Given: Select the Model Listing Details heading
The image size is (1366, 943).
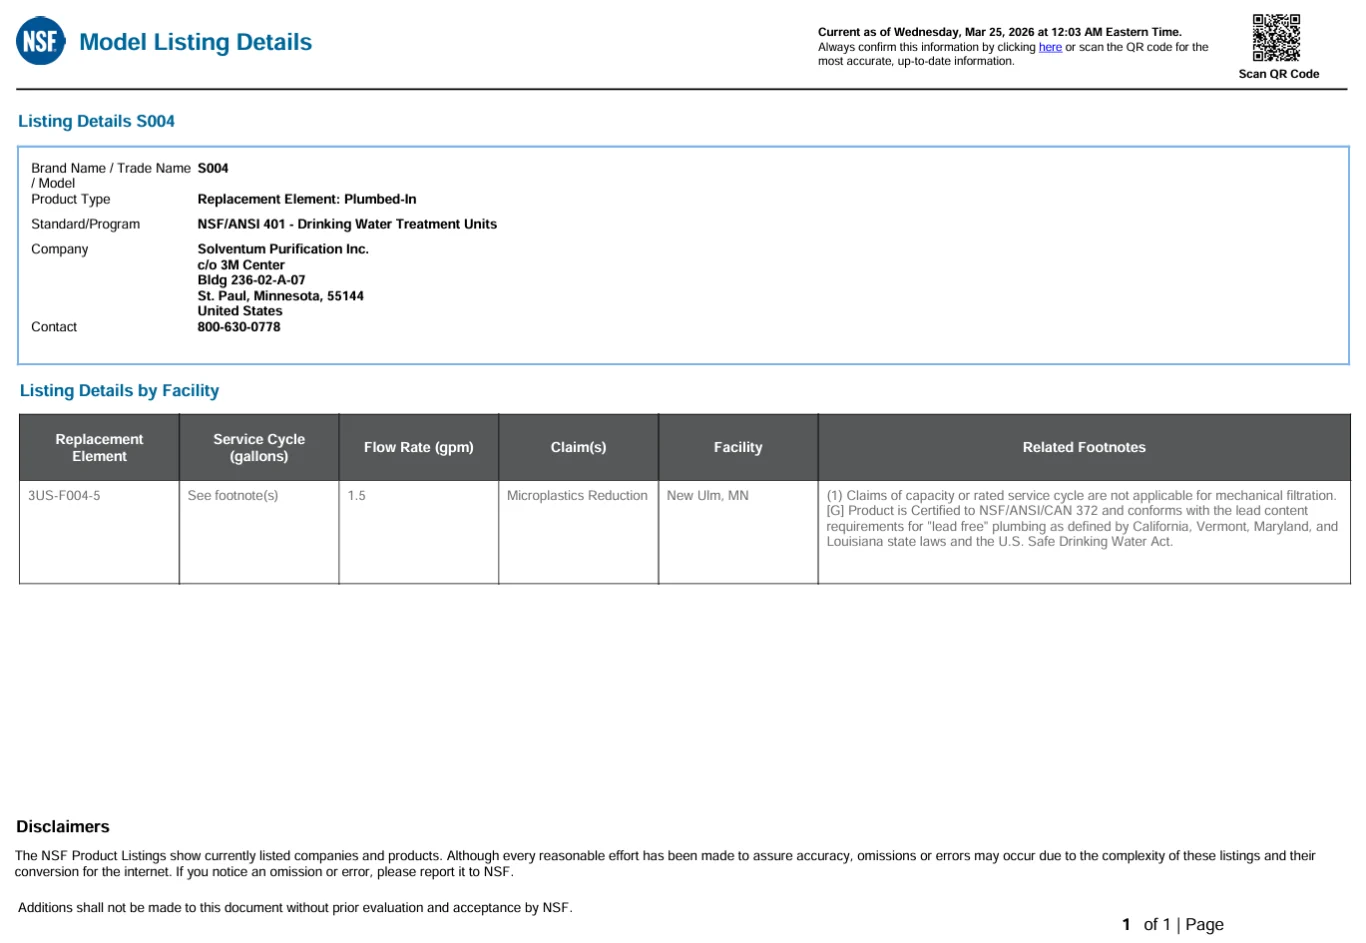Looking at the screenshot, I should click(x=195, y=42).
